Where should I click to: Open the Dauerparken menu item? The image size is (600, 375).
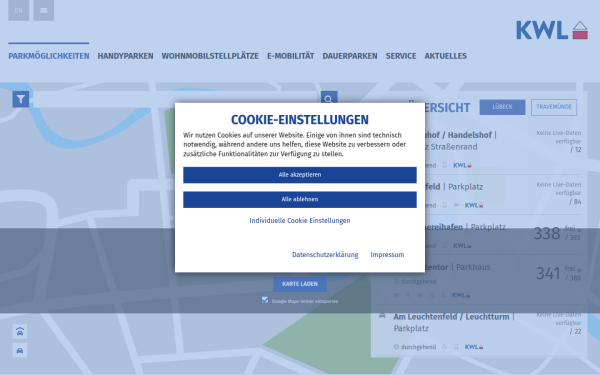click(x=350, y=56)
